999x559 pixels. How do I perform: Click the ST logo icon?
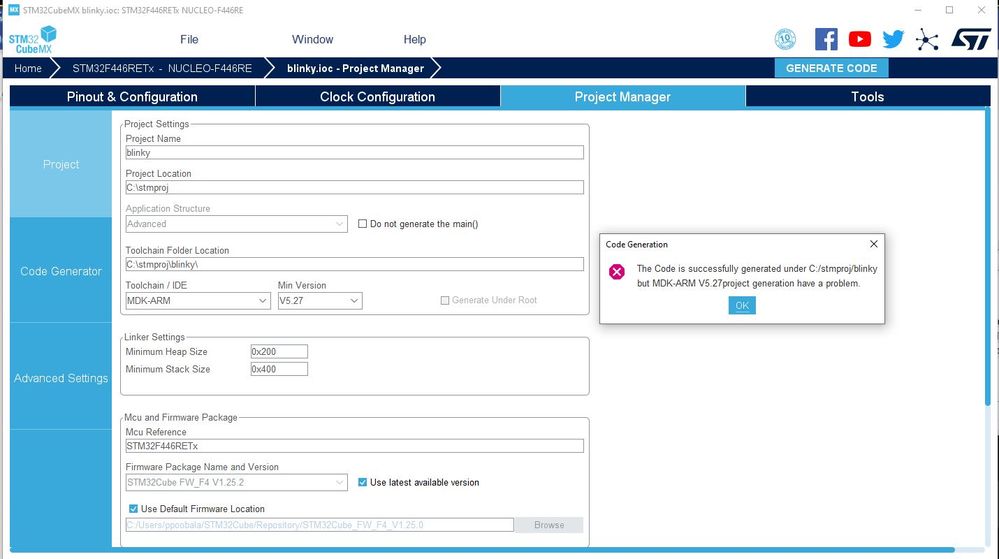pyautogui.click(x=971, y=40)
